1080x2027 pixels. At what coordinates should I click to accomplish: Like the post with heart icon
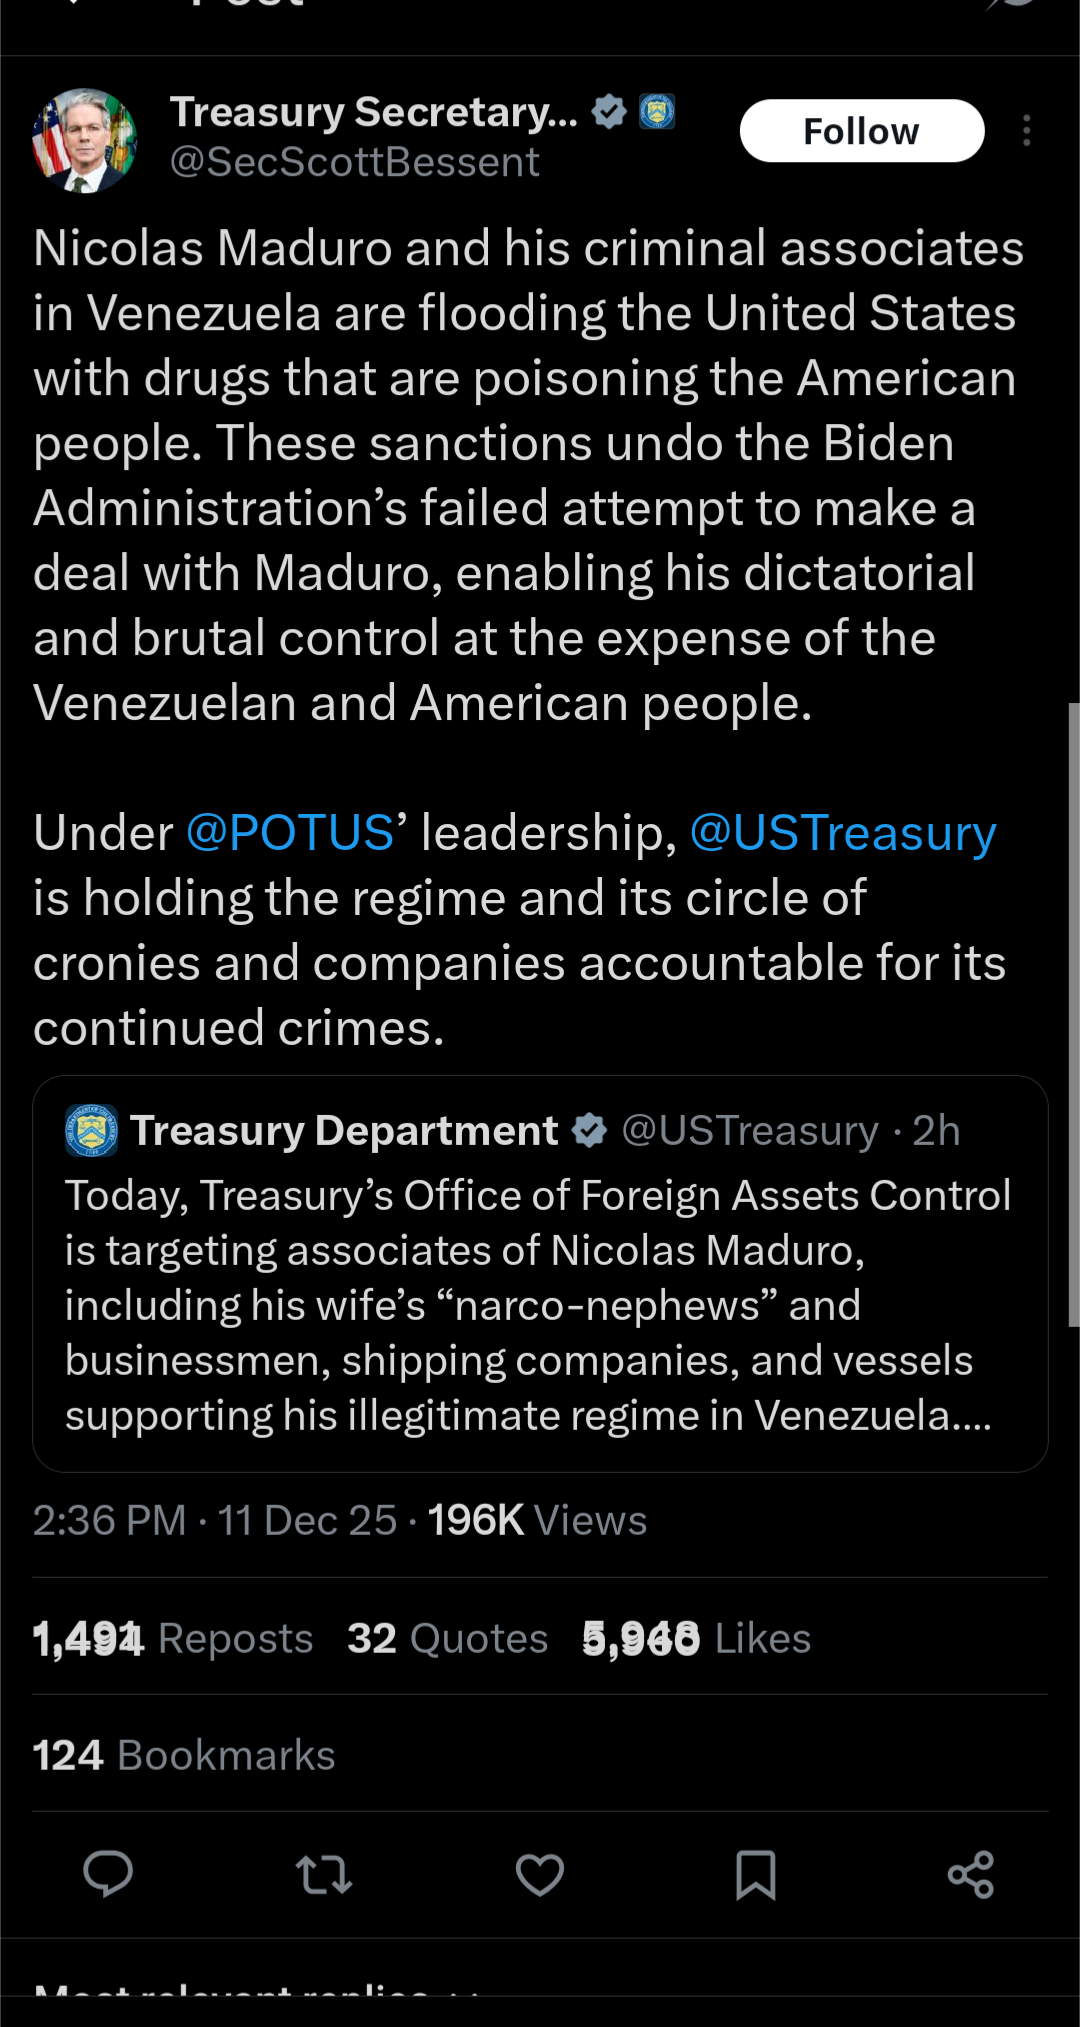pos(540,1874)
